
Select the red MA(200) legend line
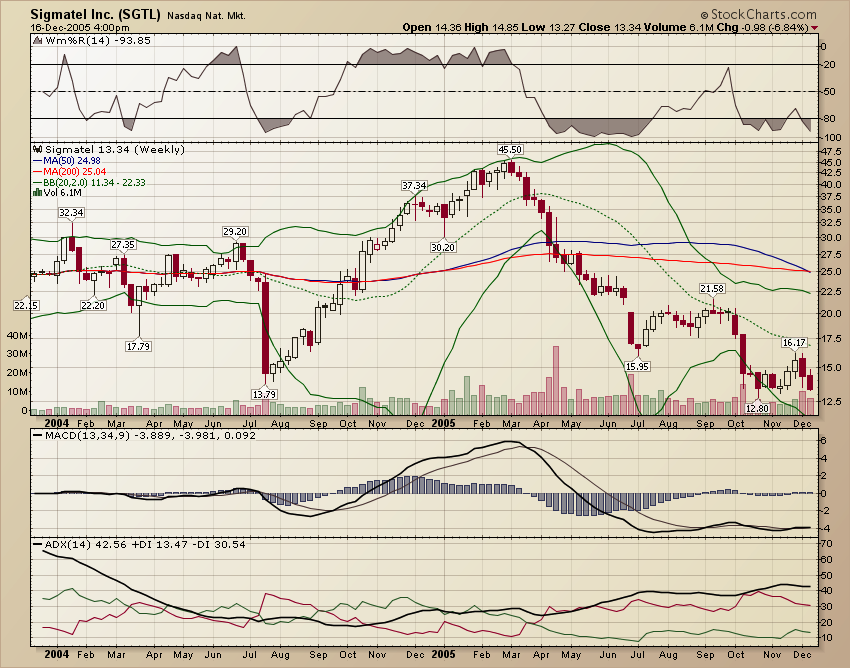tap(37, 171)
